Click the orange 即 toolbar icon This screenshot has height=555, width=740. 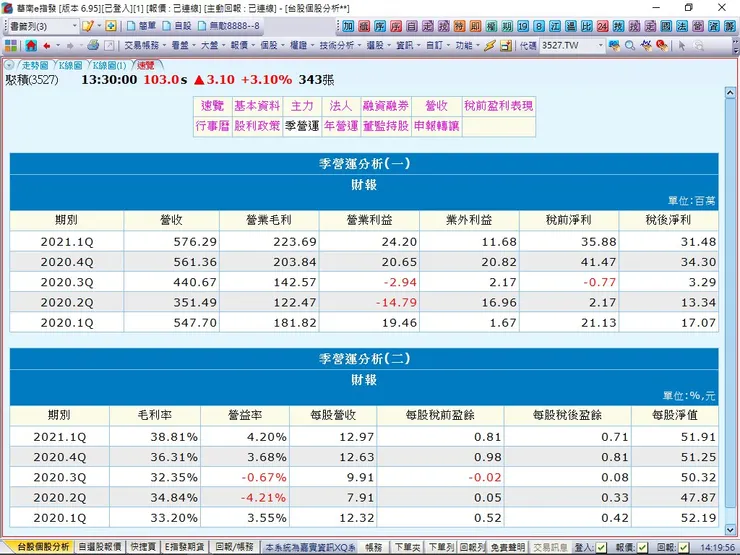[x=475, y=26]
